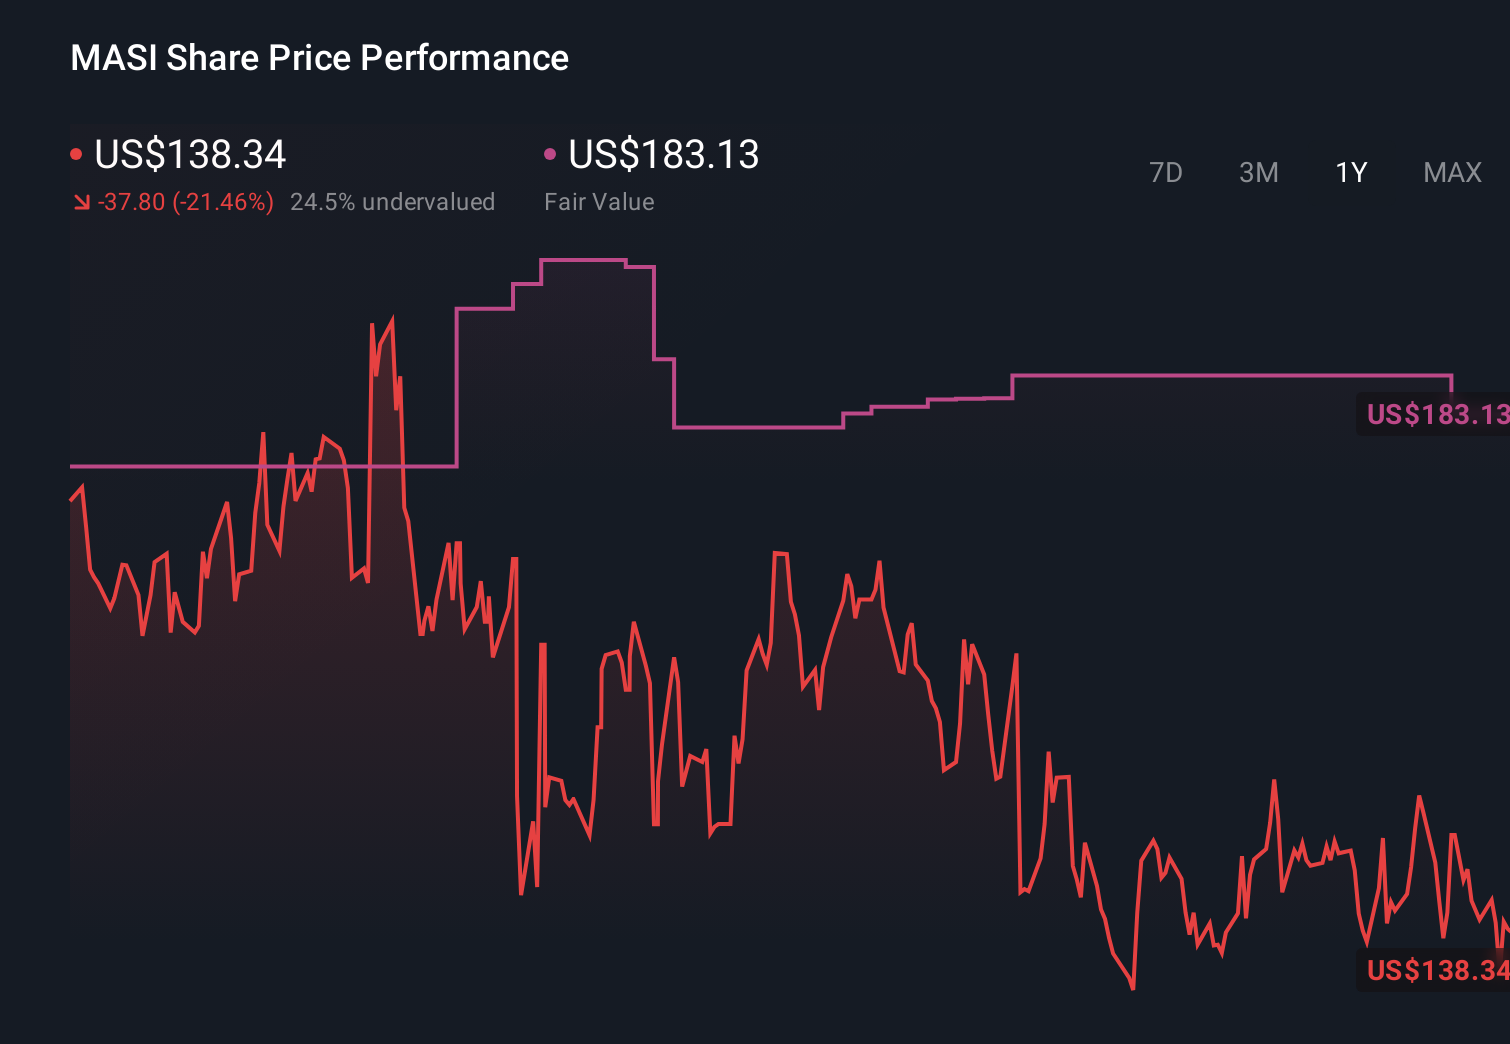Open the Fair Value details via US$183.13 label
Image resolution: width=1510 pixels, height=1044 pixels.
(x=663, y=155)
